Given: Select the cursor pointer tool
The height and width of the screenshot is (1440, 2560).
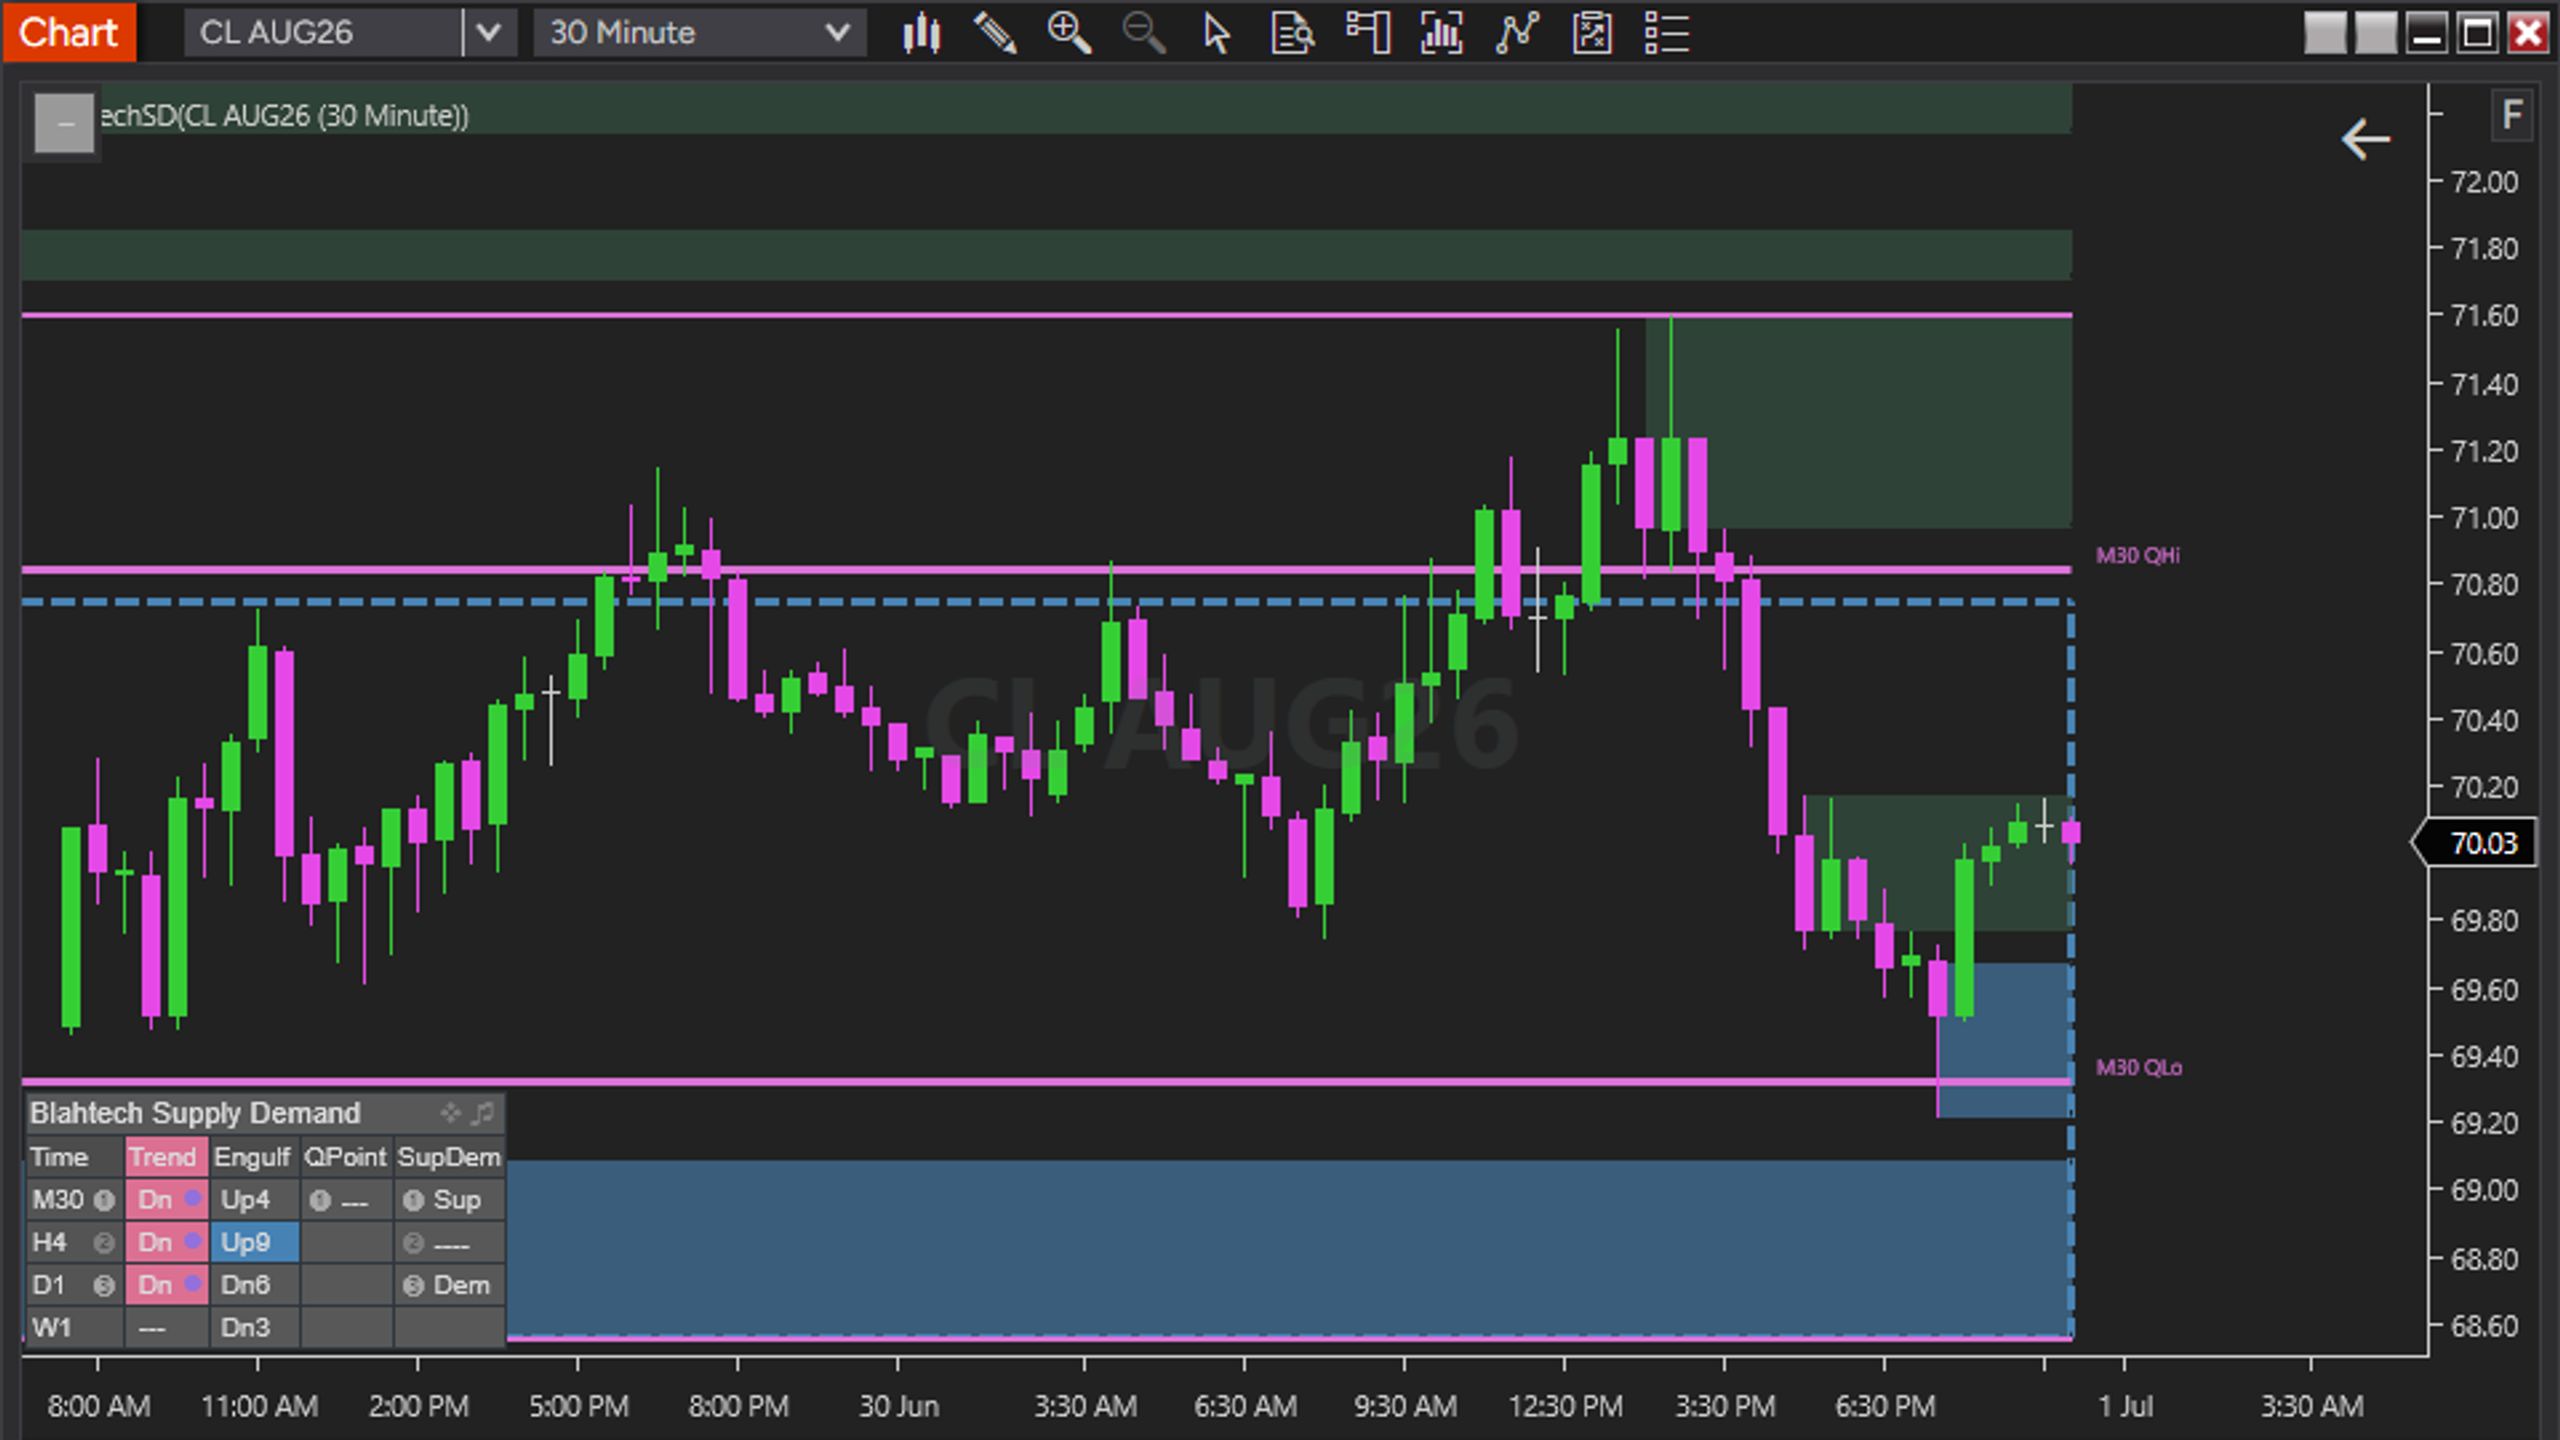Looking at the screenshot, I should (1216, 33).
